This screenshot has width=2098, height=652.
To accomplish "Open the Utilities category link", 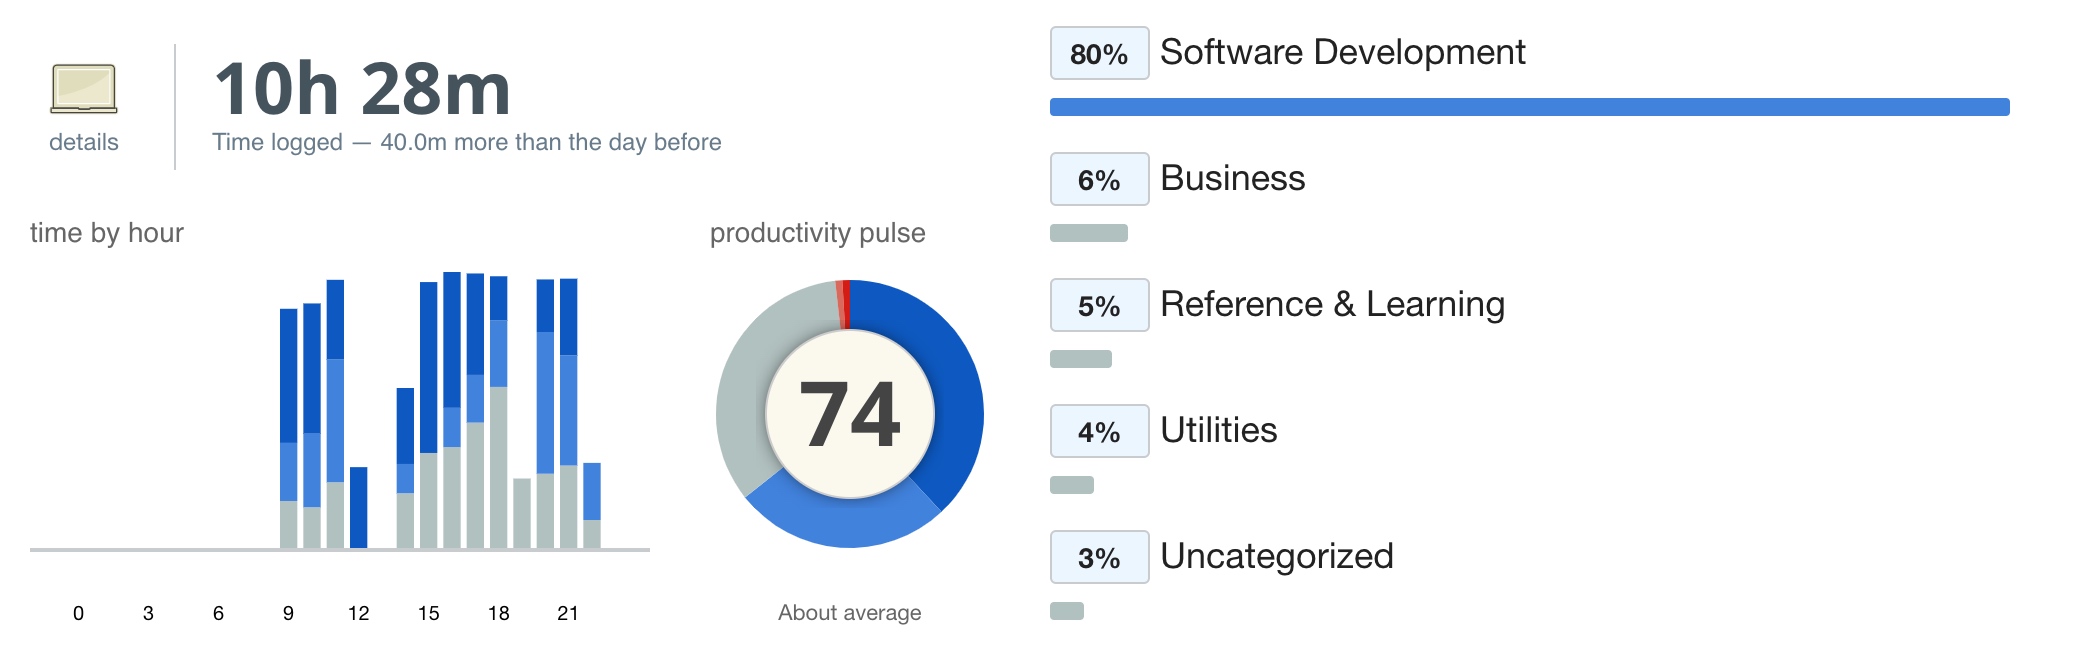I will point(1218,430).
